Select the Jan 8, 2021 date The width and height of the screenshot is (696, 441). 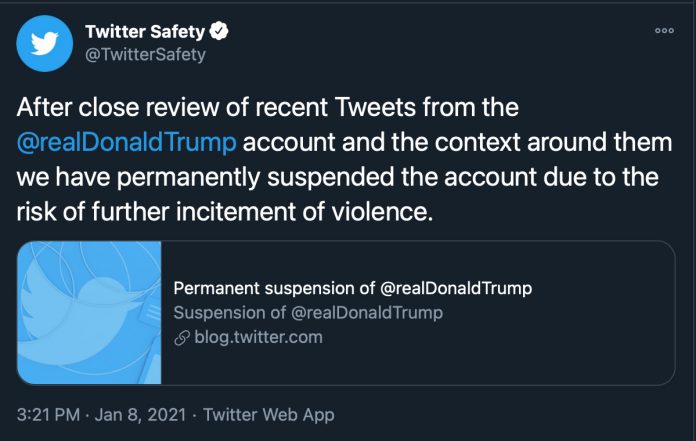(x=140, y=415)
